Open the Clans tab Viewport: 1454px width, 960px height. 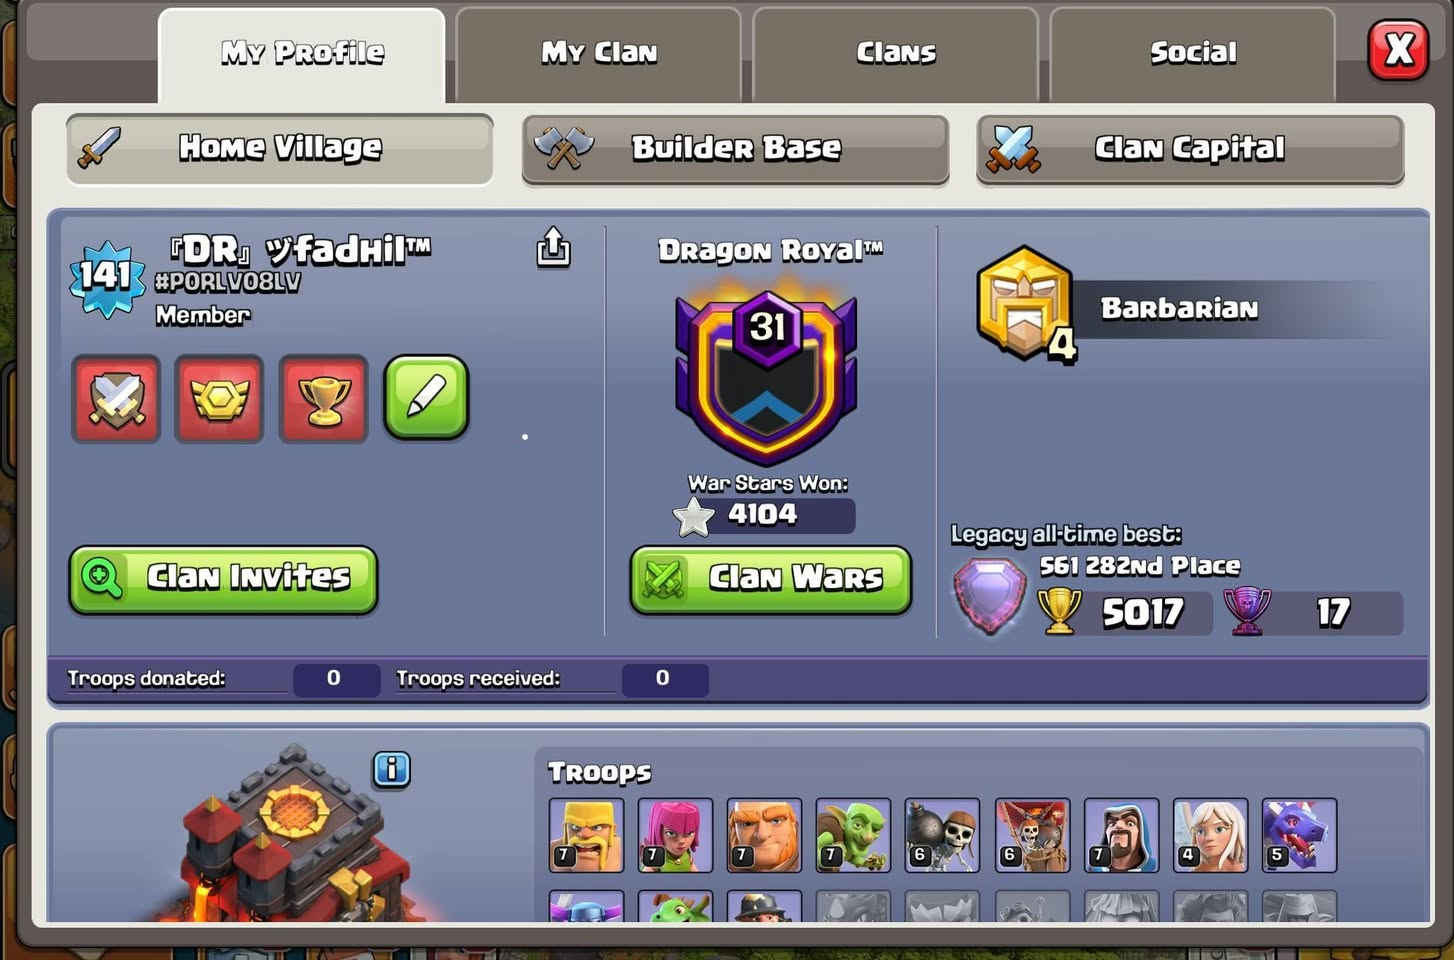[896, 54]
